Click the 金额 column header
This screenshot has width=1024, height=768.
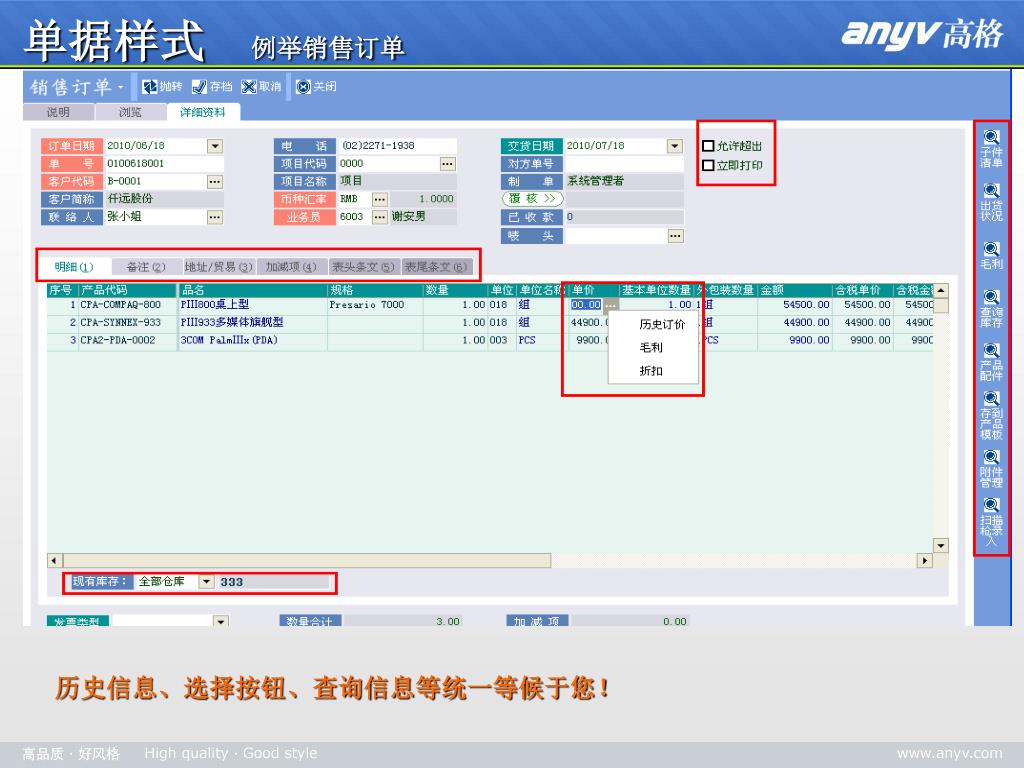click(x=795, y=290)
